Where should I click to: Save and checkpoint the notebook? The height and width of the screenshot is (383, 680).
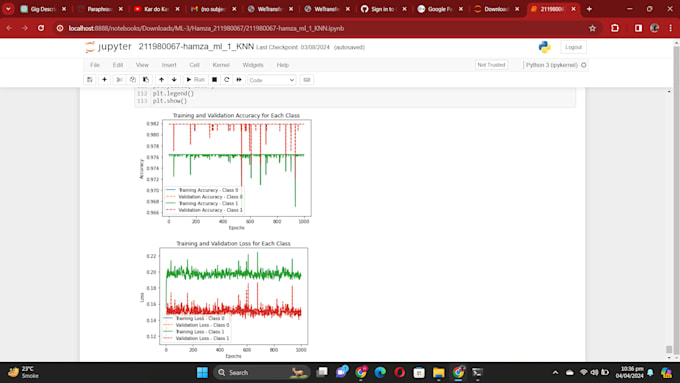(x=90, y=80)
